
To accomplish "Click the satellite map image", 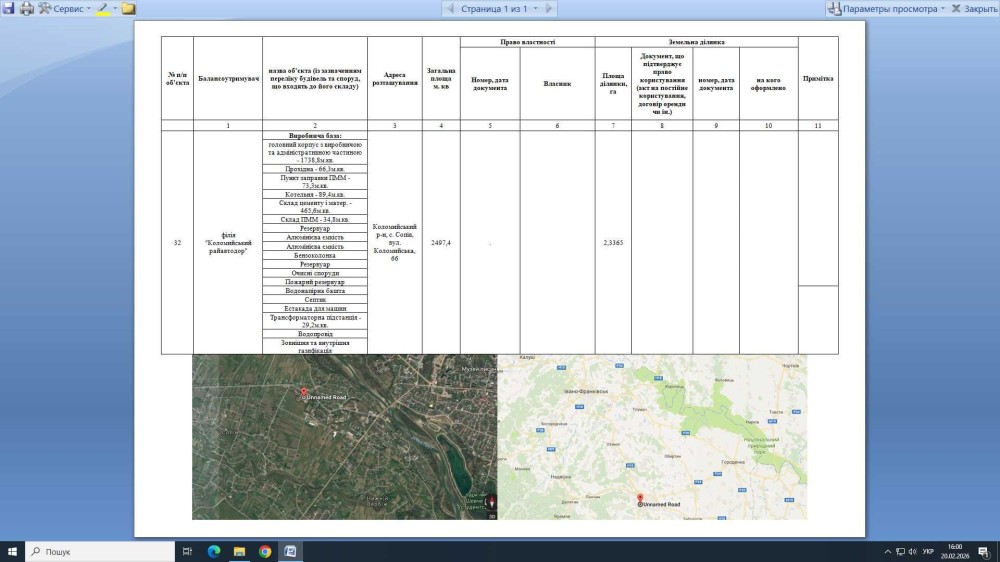I will (344, 437).
